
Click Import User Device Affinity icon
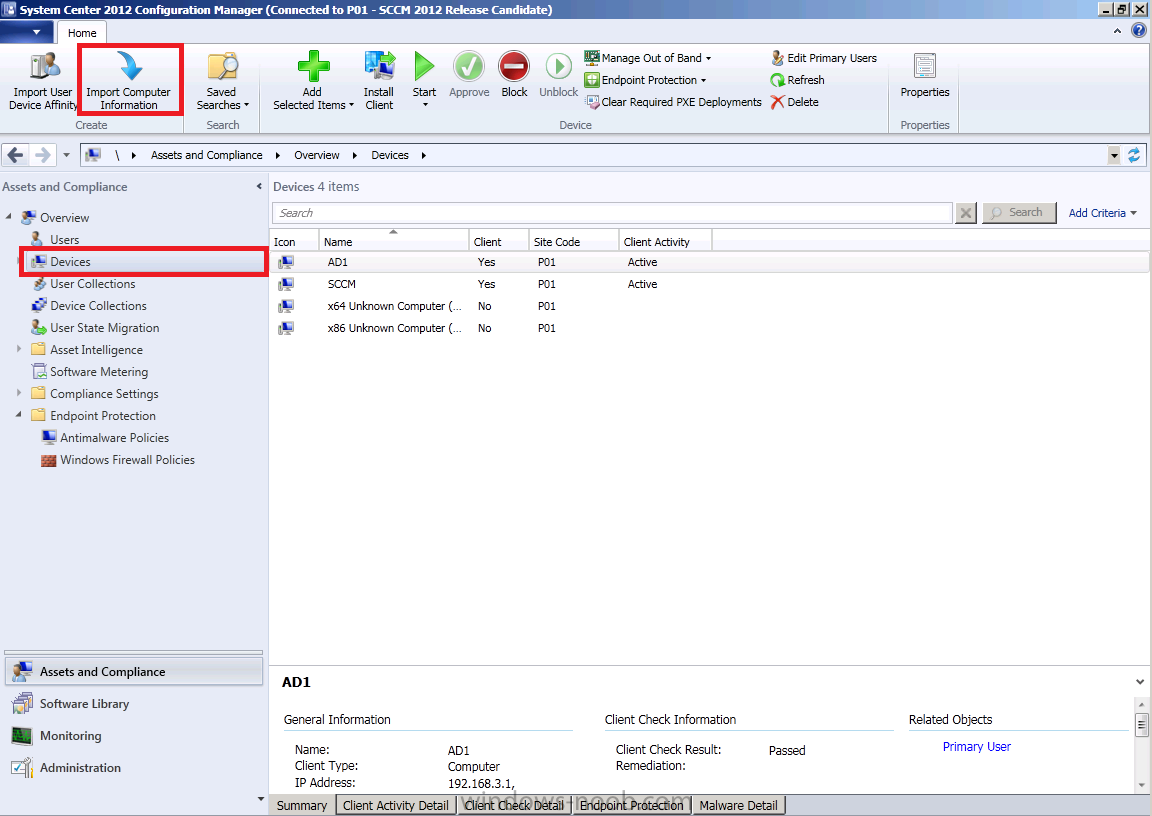click(43, 66)
